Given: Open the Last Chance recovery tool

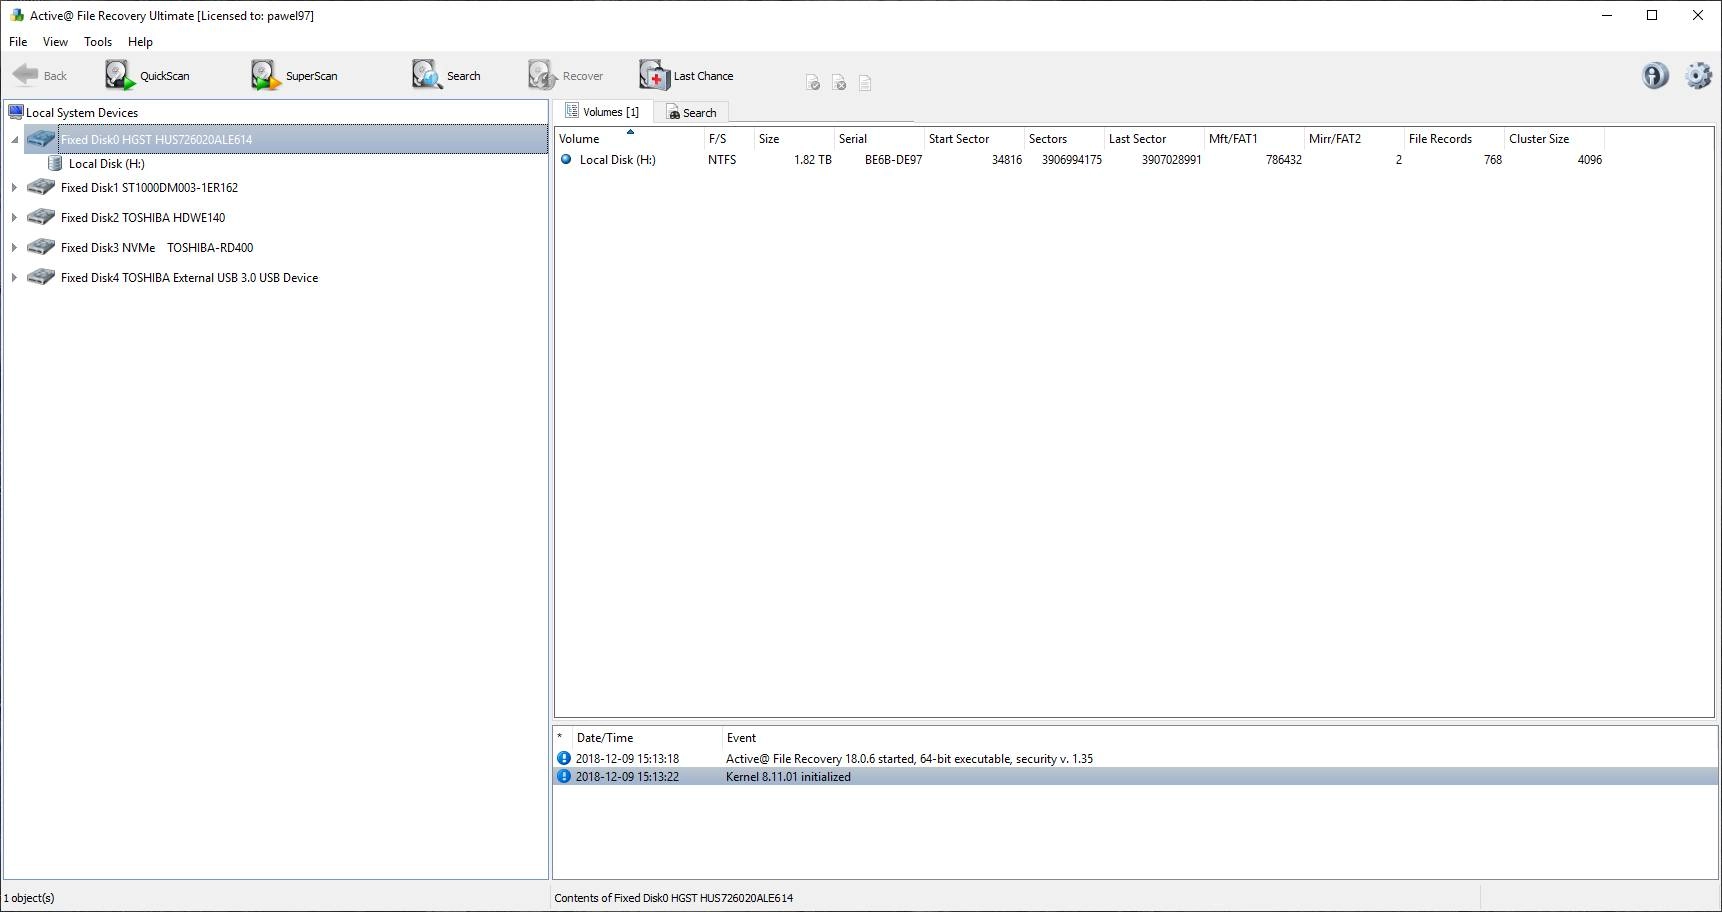Looking at the screenshot, I should coord(686,76).
